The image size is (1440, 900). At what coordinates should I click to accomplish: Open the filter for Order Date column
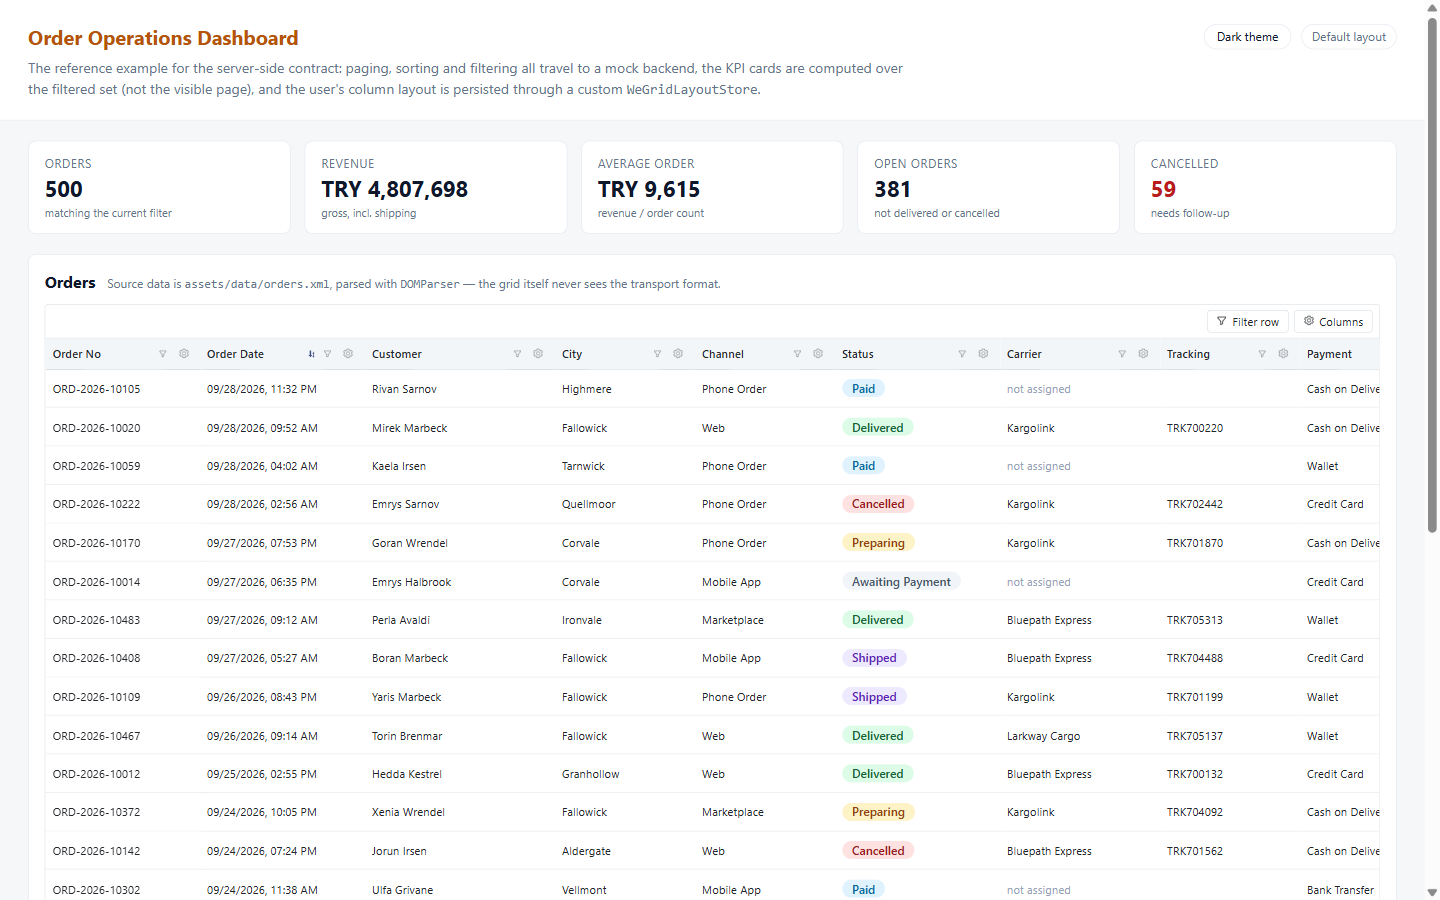point(327,354)
